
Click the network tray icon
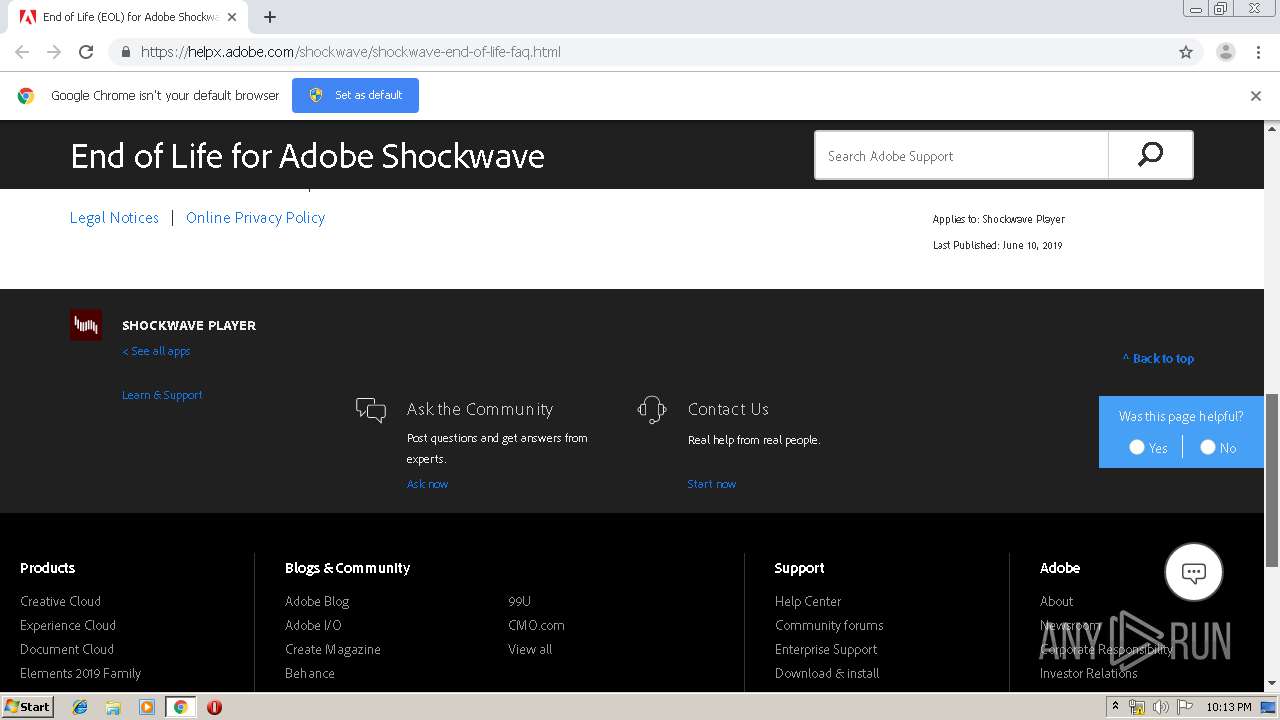(x=1137, y=707)
